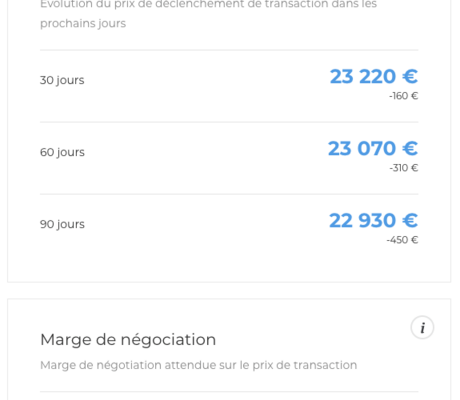
Task: Click the -310 € price difference
Action: [404, 168]
